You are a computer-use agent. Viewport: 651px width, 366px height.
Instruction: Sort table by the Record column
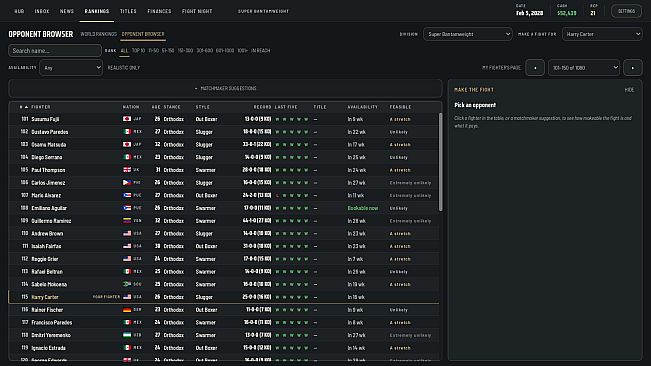[262, 107]
